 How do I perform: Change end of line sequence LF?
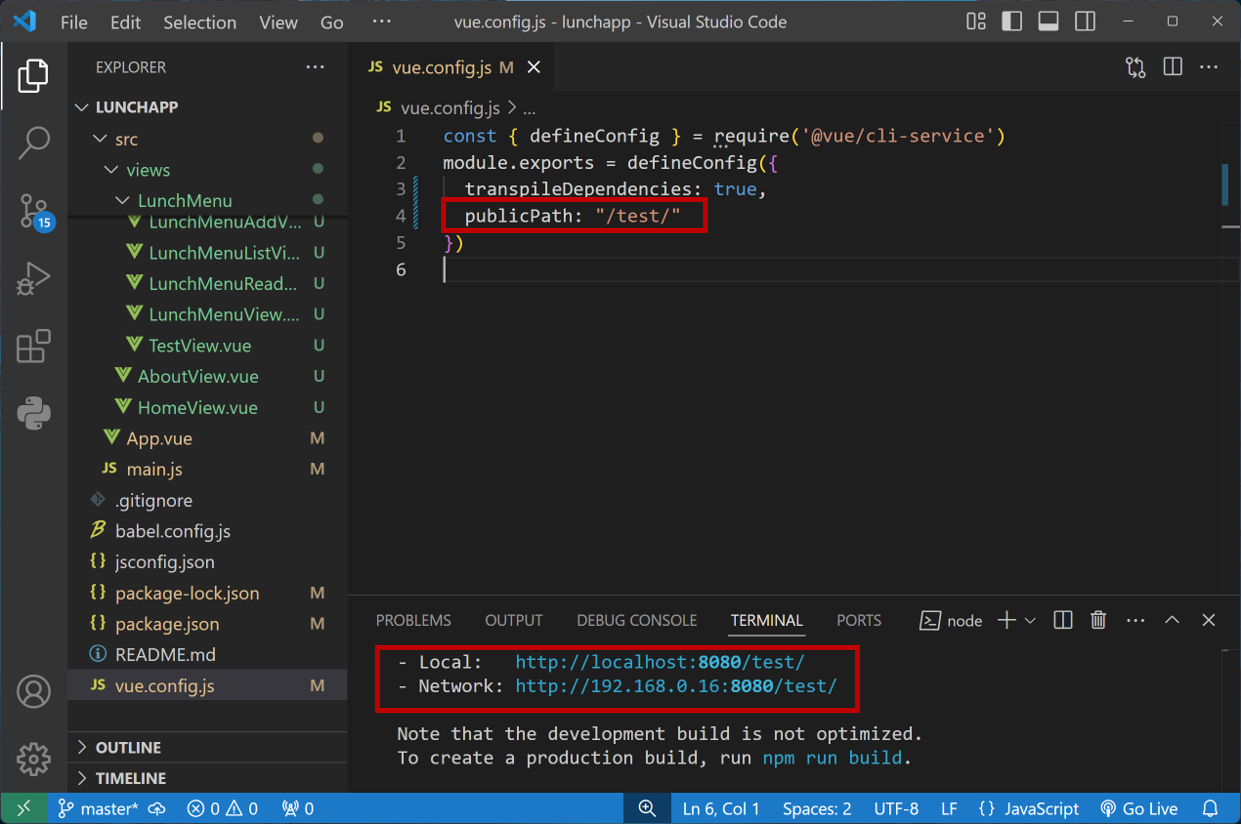[x=949, y=809]
